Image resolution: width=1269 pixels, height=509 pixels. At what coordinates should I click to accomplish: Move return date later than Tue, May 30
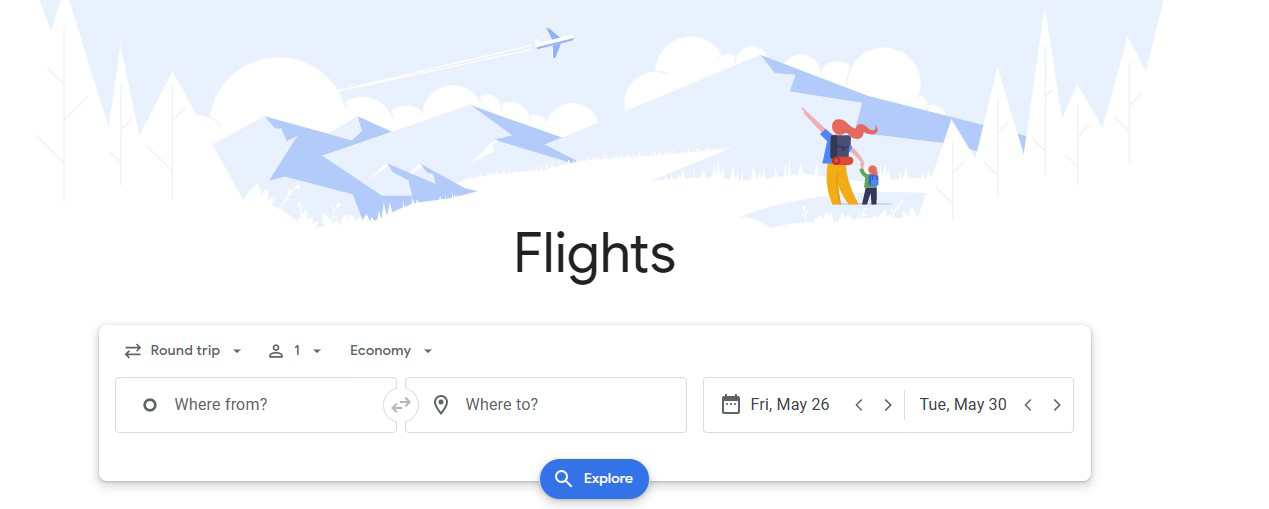click(1057, 405)
